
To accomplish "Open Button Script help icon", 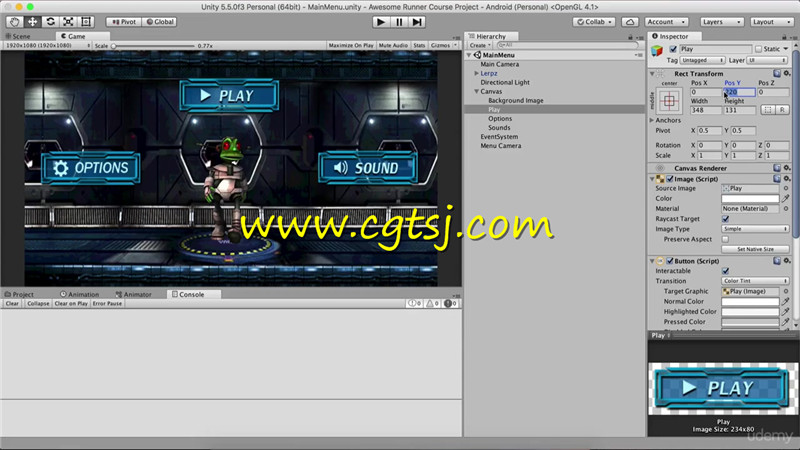I will pos(777,261).
